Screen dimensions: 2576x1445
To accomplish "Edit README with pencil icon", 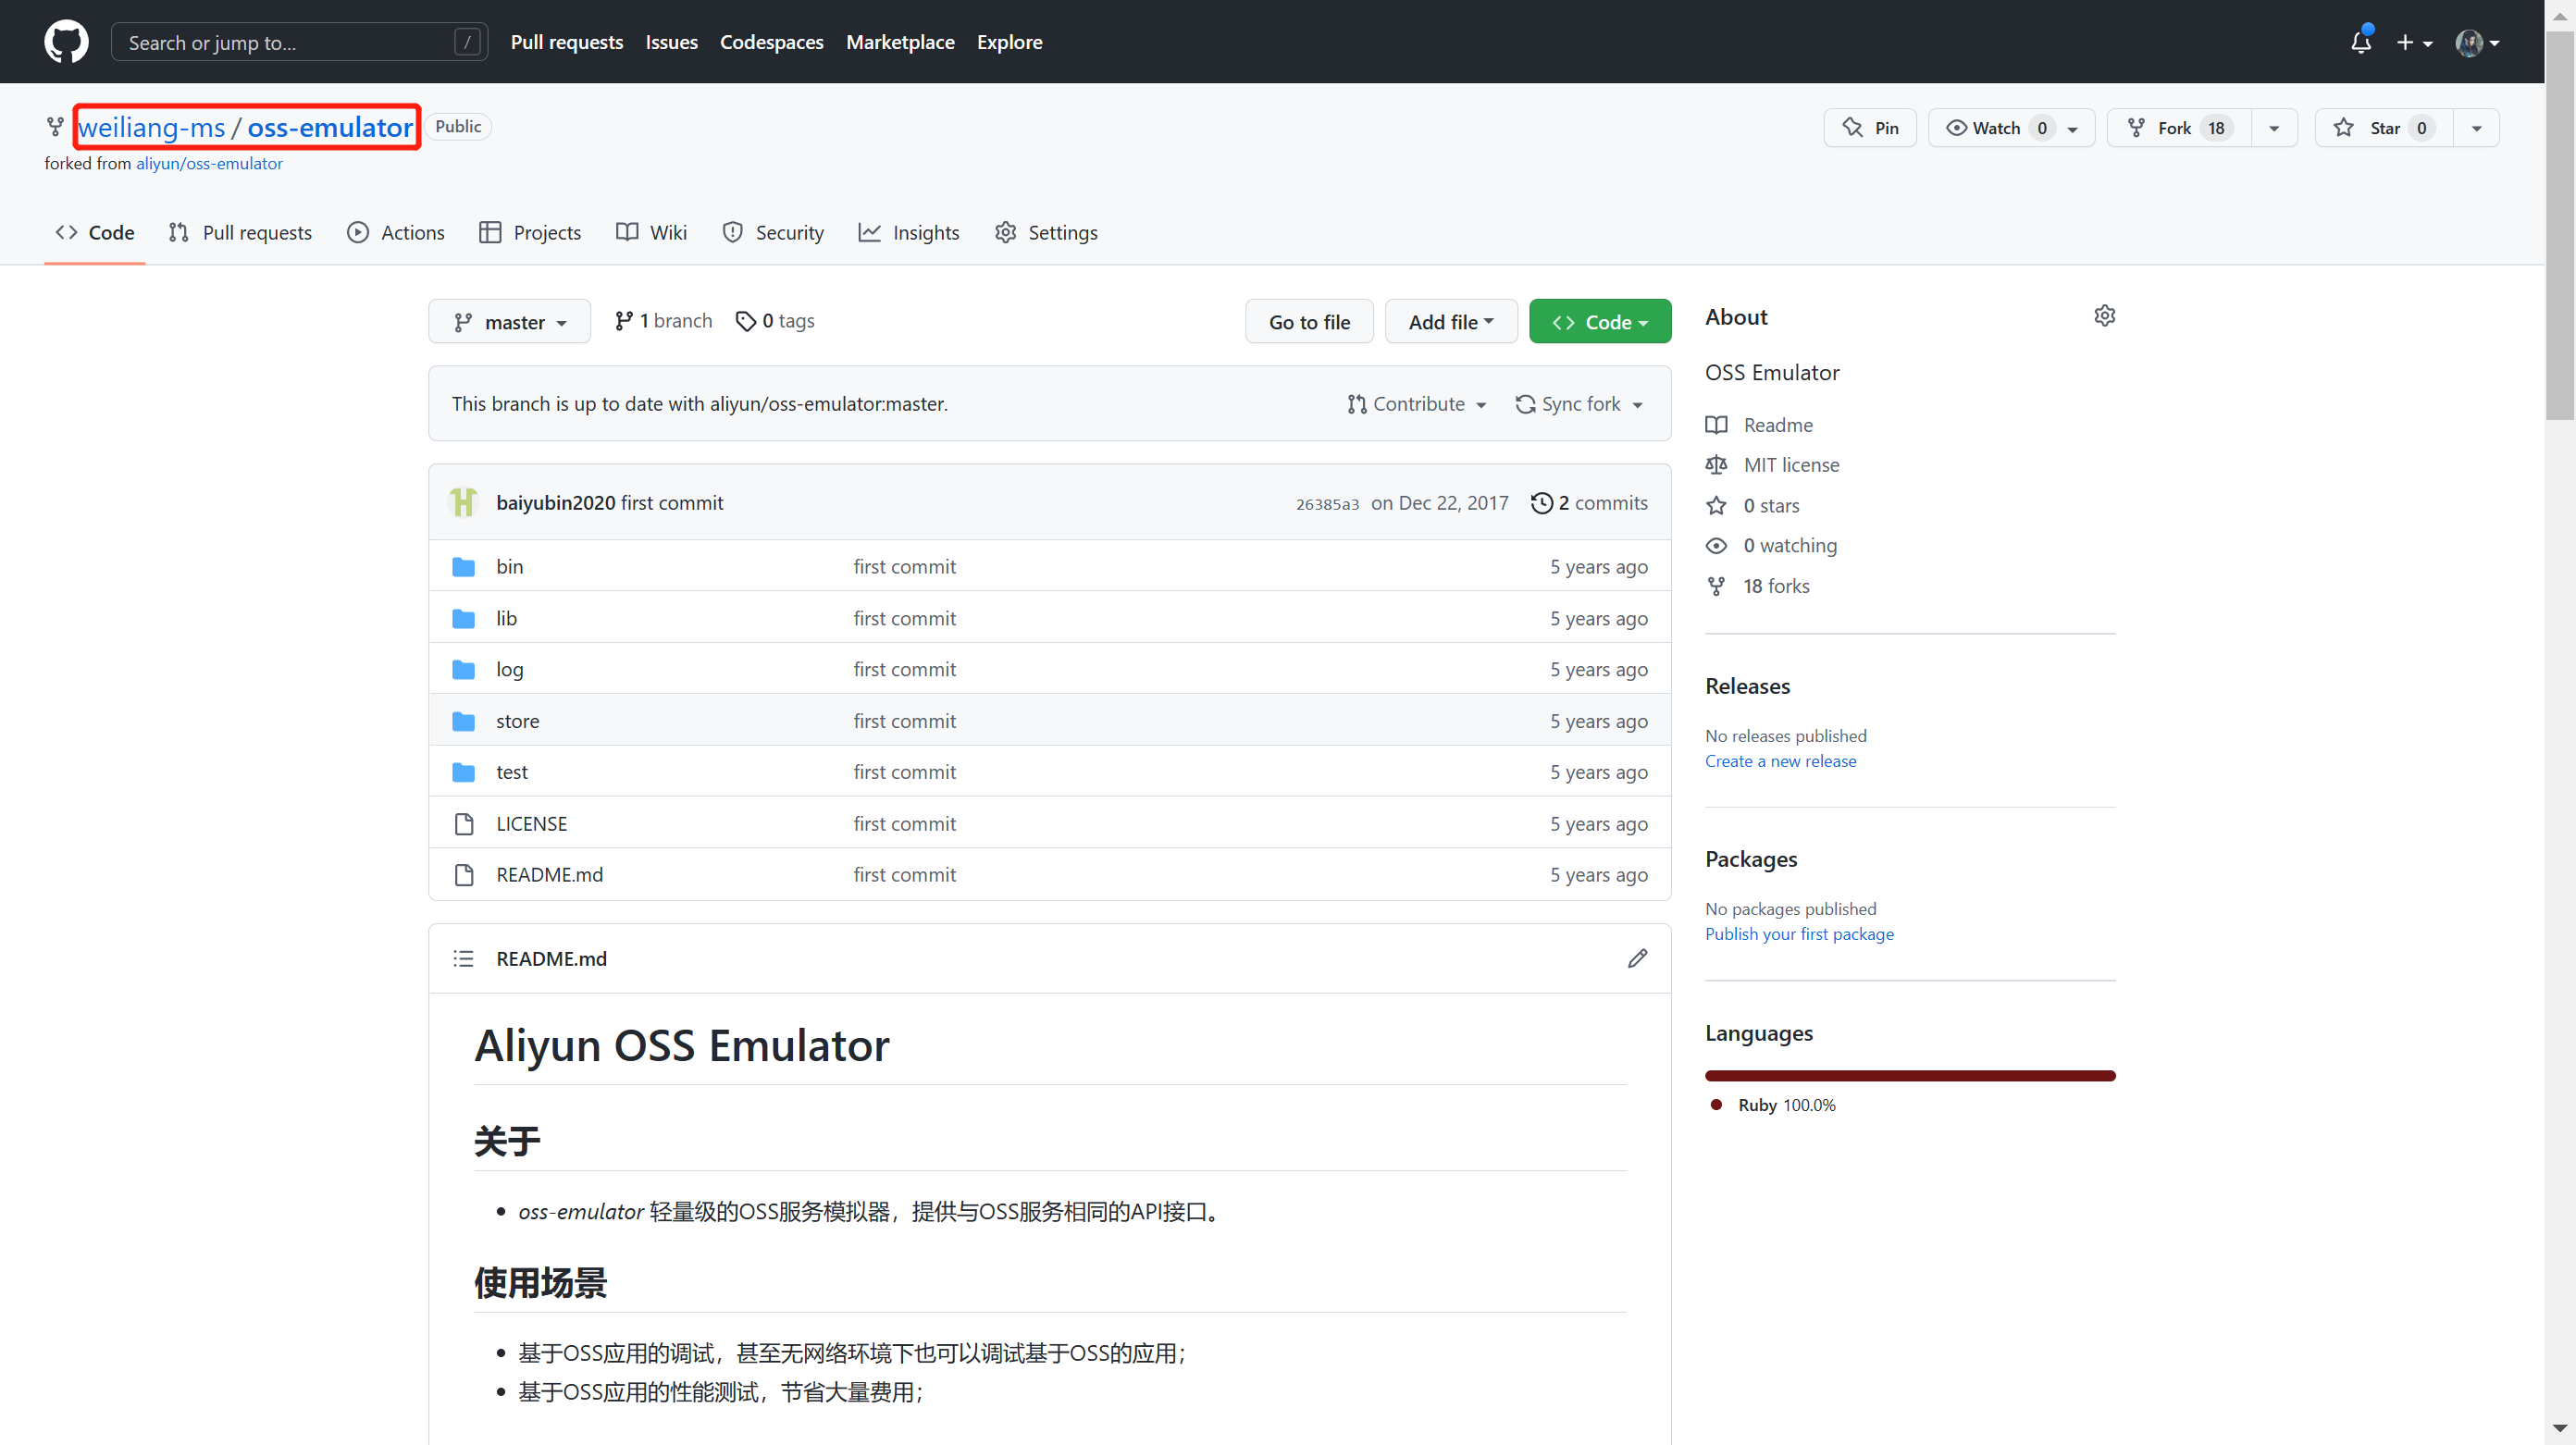I will coord(1637,958).
